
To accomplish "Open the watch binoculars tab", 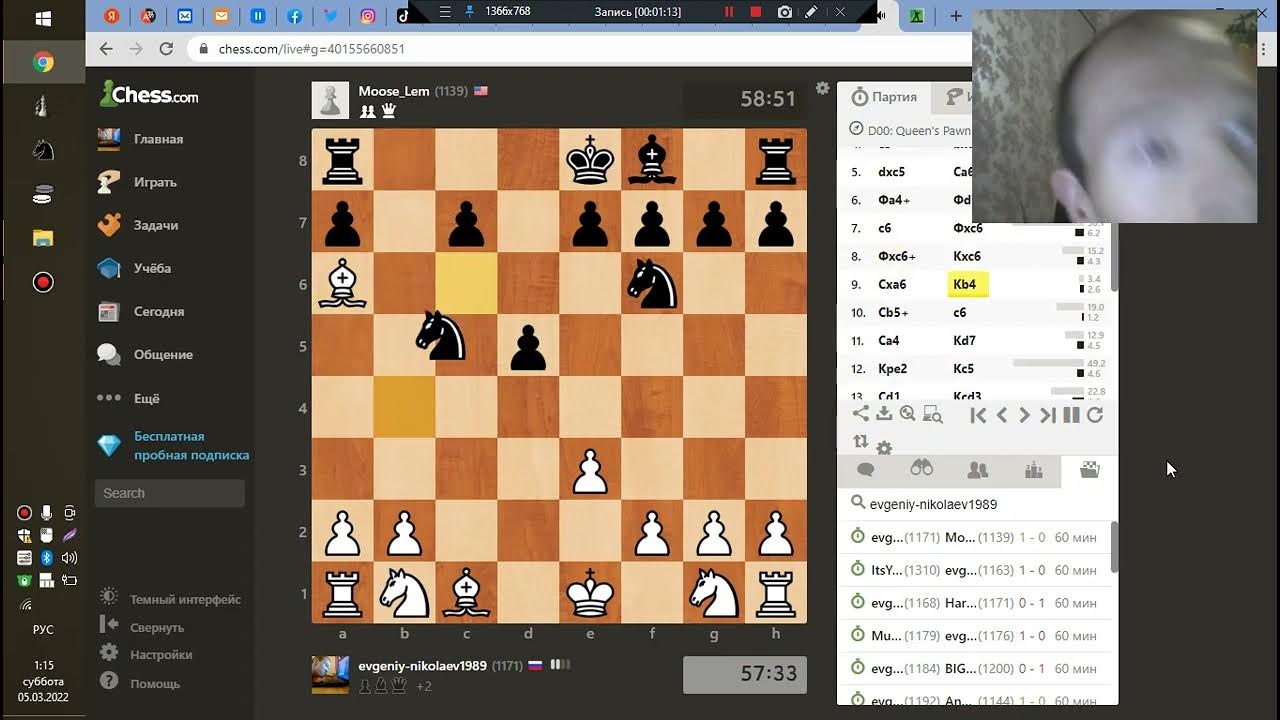I will click(x=922, y=470).
